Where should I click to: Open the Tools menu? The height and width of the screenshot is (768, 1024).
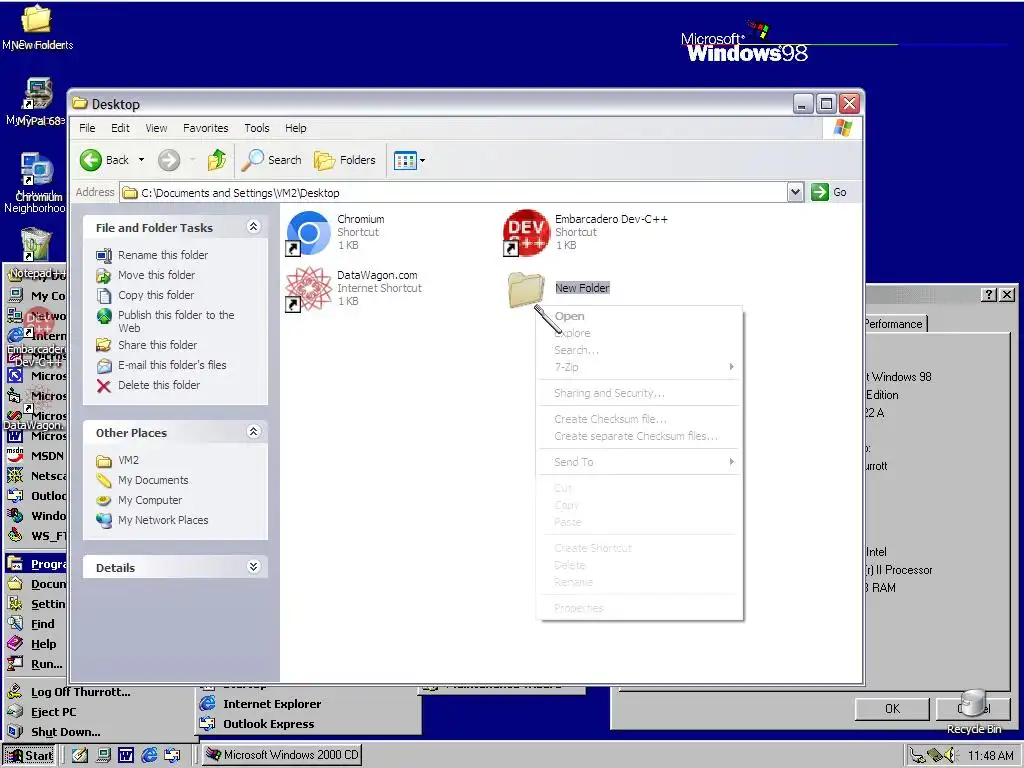click(x=257, y=128)
